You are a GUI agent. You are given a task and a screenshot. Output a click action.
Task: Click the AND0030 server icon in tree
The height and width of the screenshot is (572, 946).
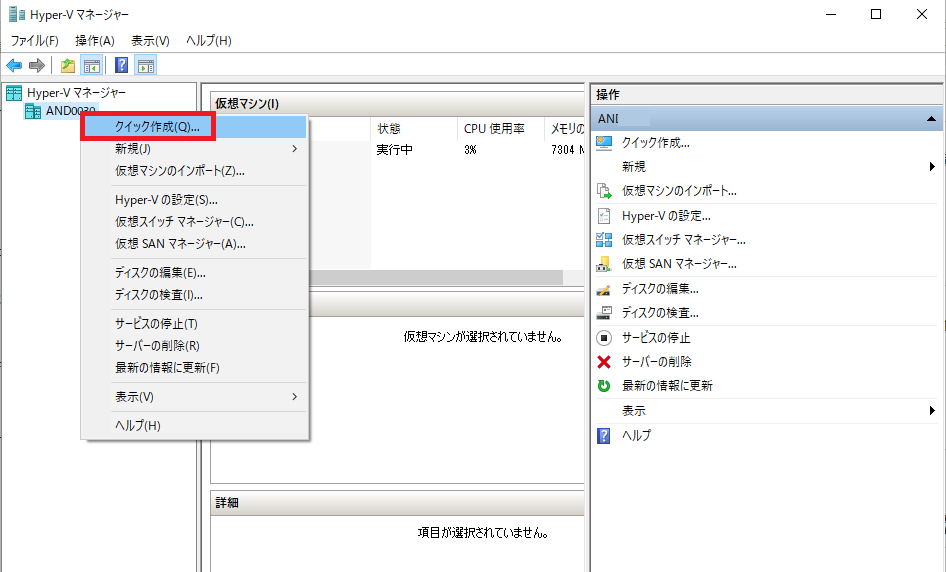[x=33, y=111]
